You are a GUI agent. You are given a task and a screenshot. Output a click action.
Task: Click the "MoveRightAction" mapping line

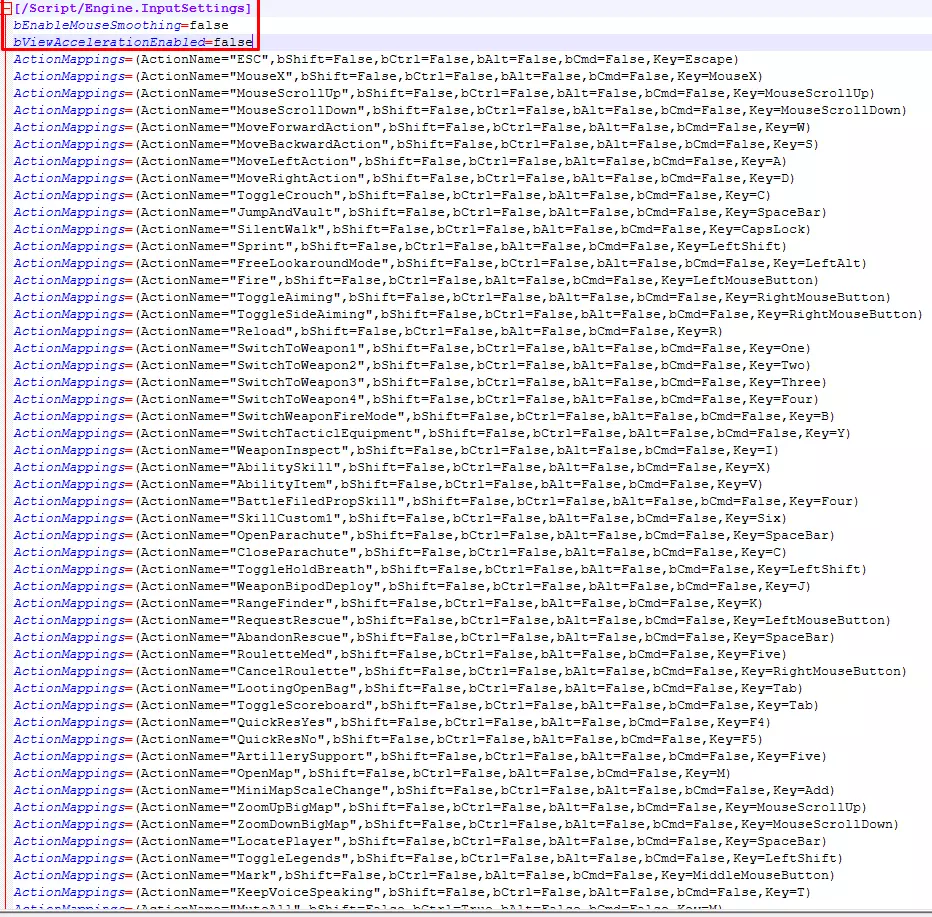pos(404,178)
